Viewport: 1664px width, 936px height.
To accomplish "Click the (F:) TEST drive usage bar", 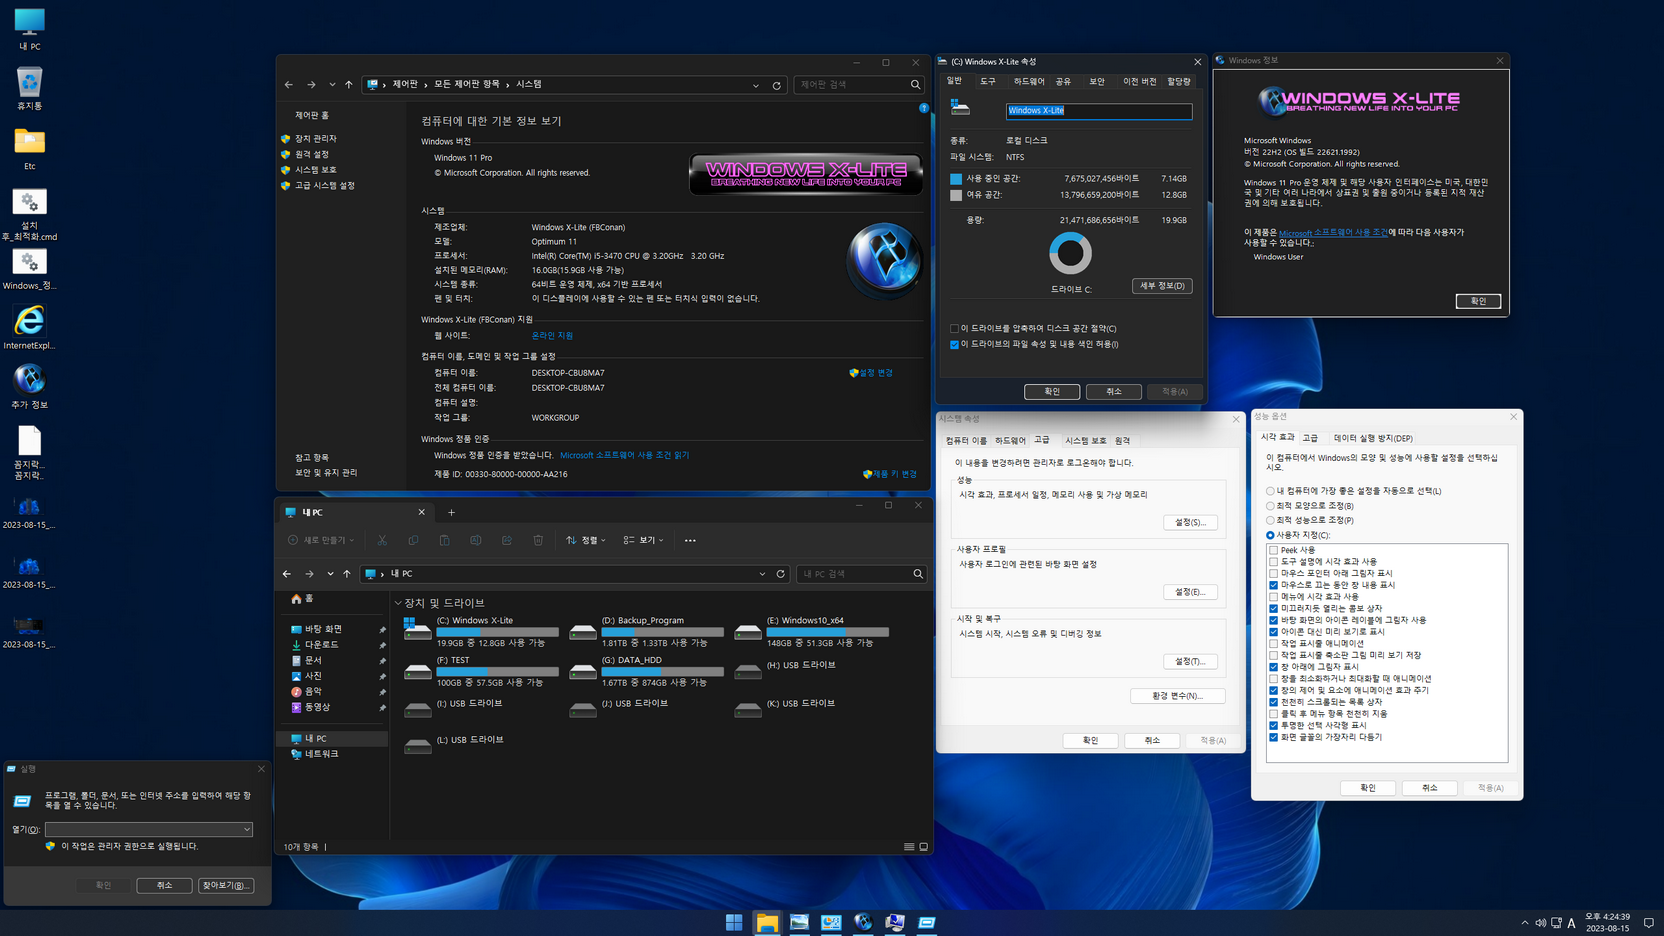I will click(497, 671).
